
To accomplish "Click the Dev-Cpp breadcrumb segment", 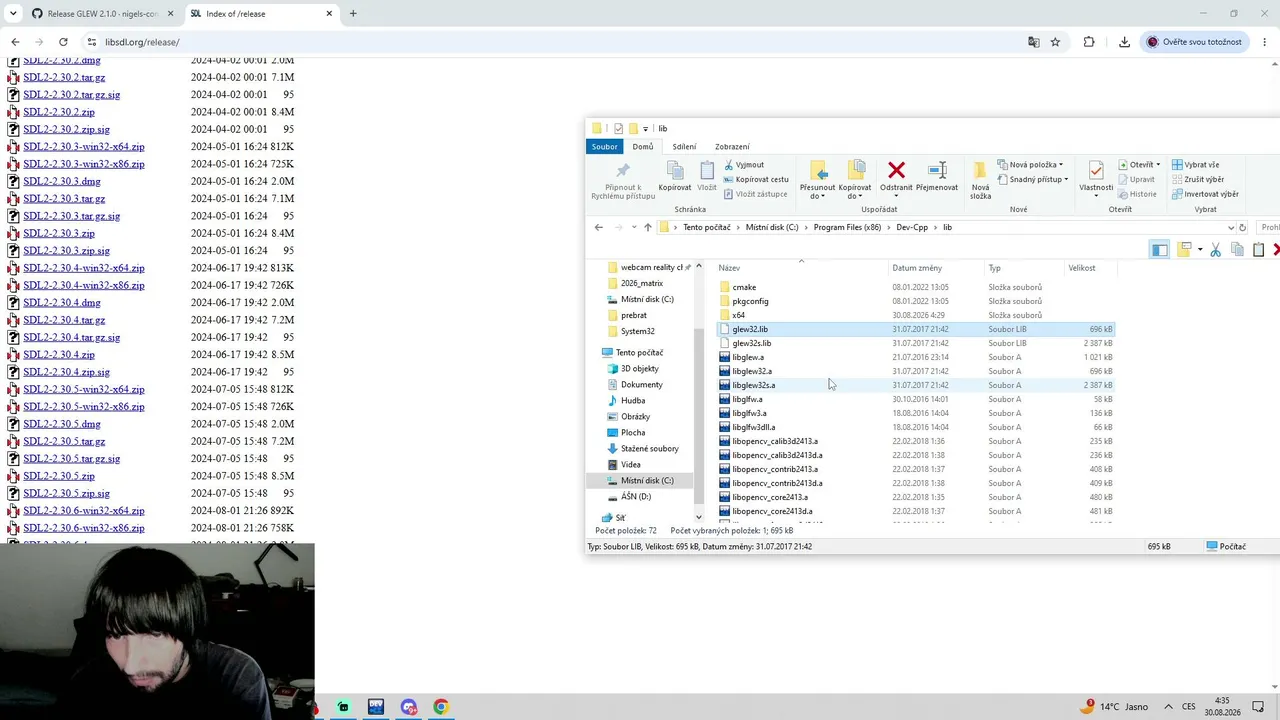I will (x=910, y=227).
